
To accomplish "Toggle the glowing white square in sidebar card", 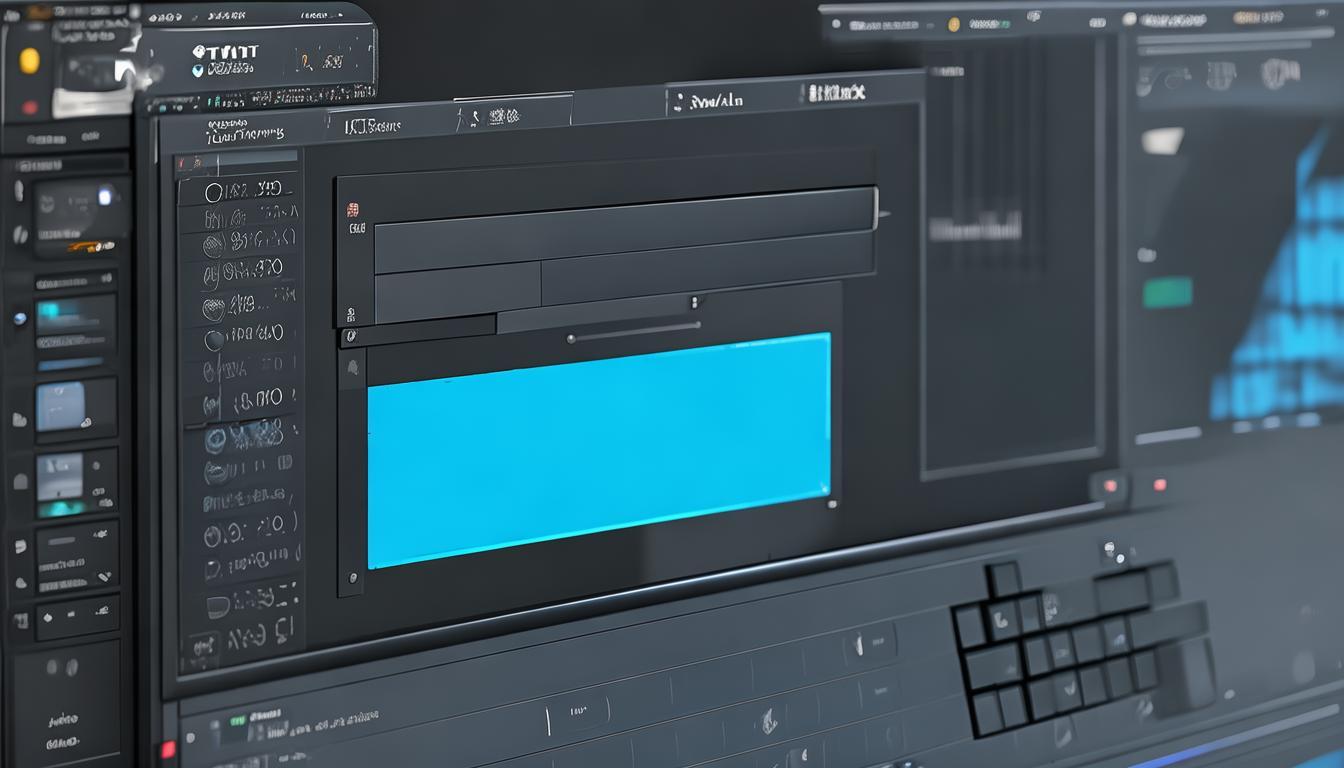I will [x=104, y=197].
